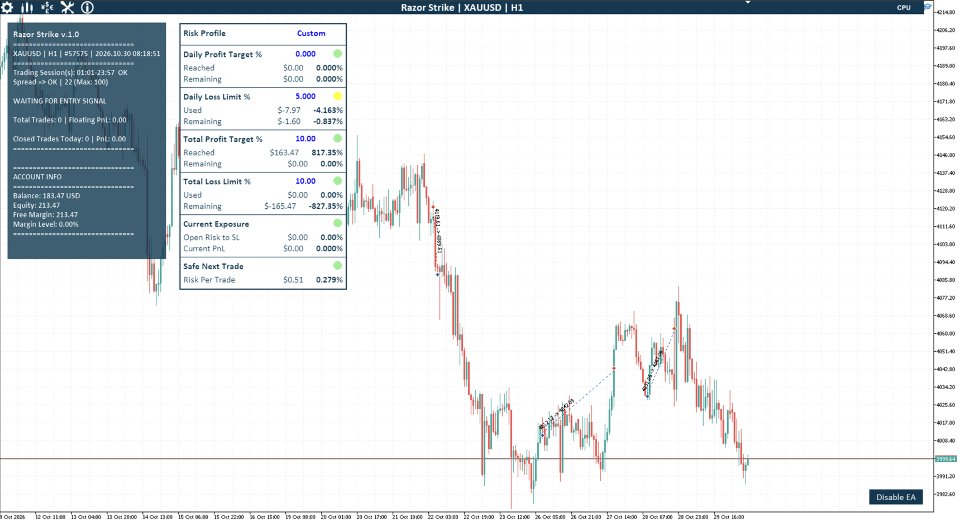Click the candlestick chart icon
This screenshot has height=522, width=960.
(x=27, y=7)
